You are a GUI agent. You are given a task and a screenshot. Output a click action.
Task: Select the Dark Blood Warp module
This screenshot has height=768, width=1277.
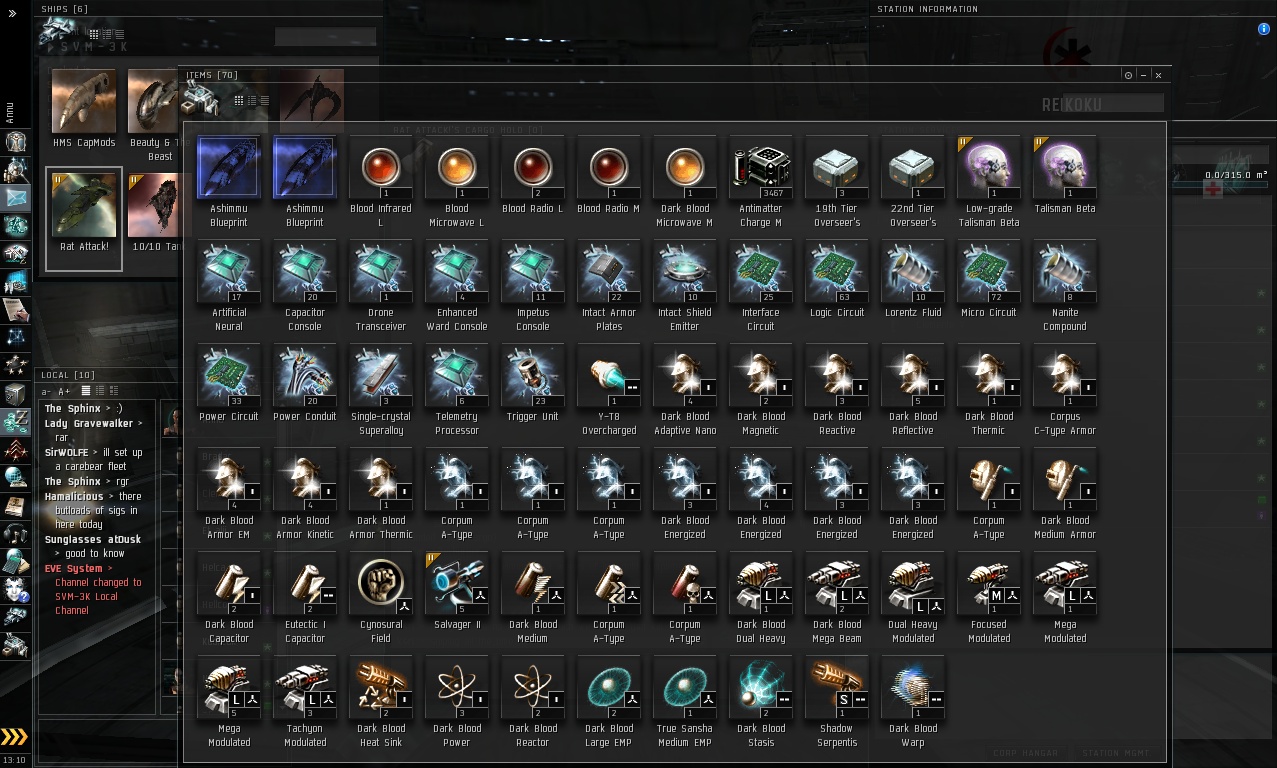tap(913, 702)
